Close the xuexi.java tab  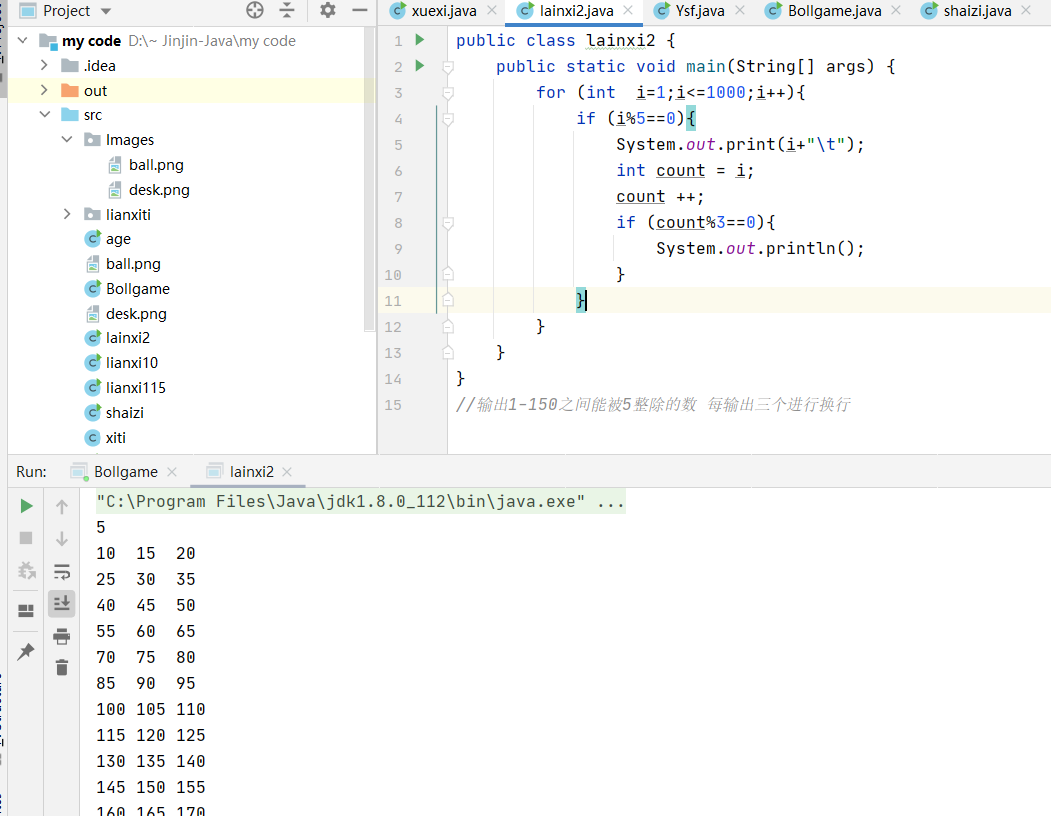tap(492, 10)
